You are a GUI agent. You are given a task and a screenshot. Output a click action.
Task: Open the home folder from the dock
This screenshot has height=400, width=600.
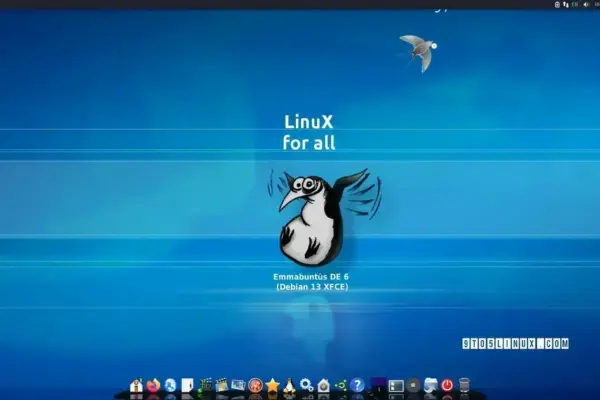click(x=136, y=385)
